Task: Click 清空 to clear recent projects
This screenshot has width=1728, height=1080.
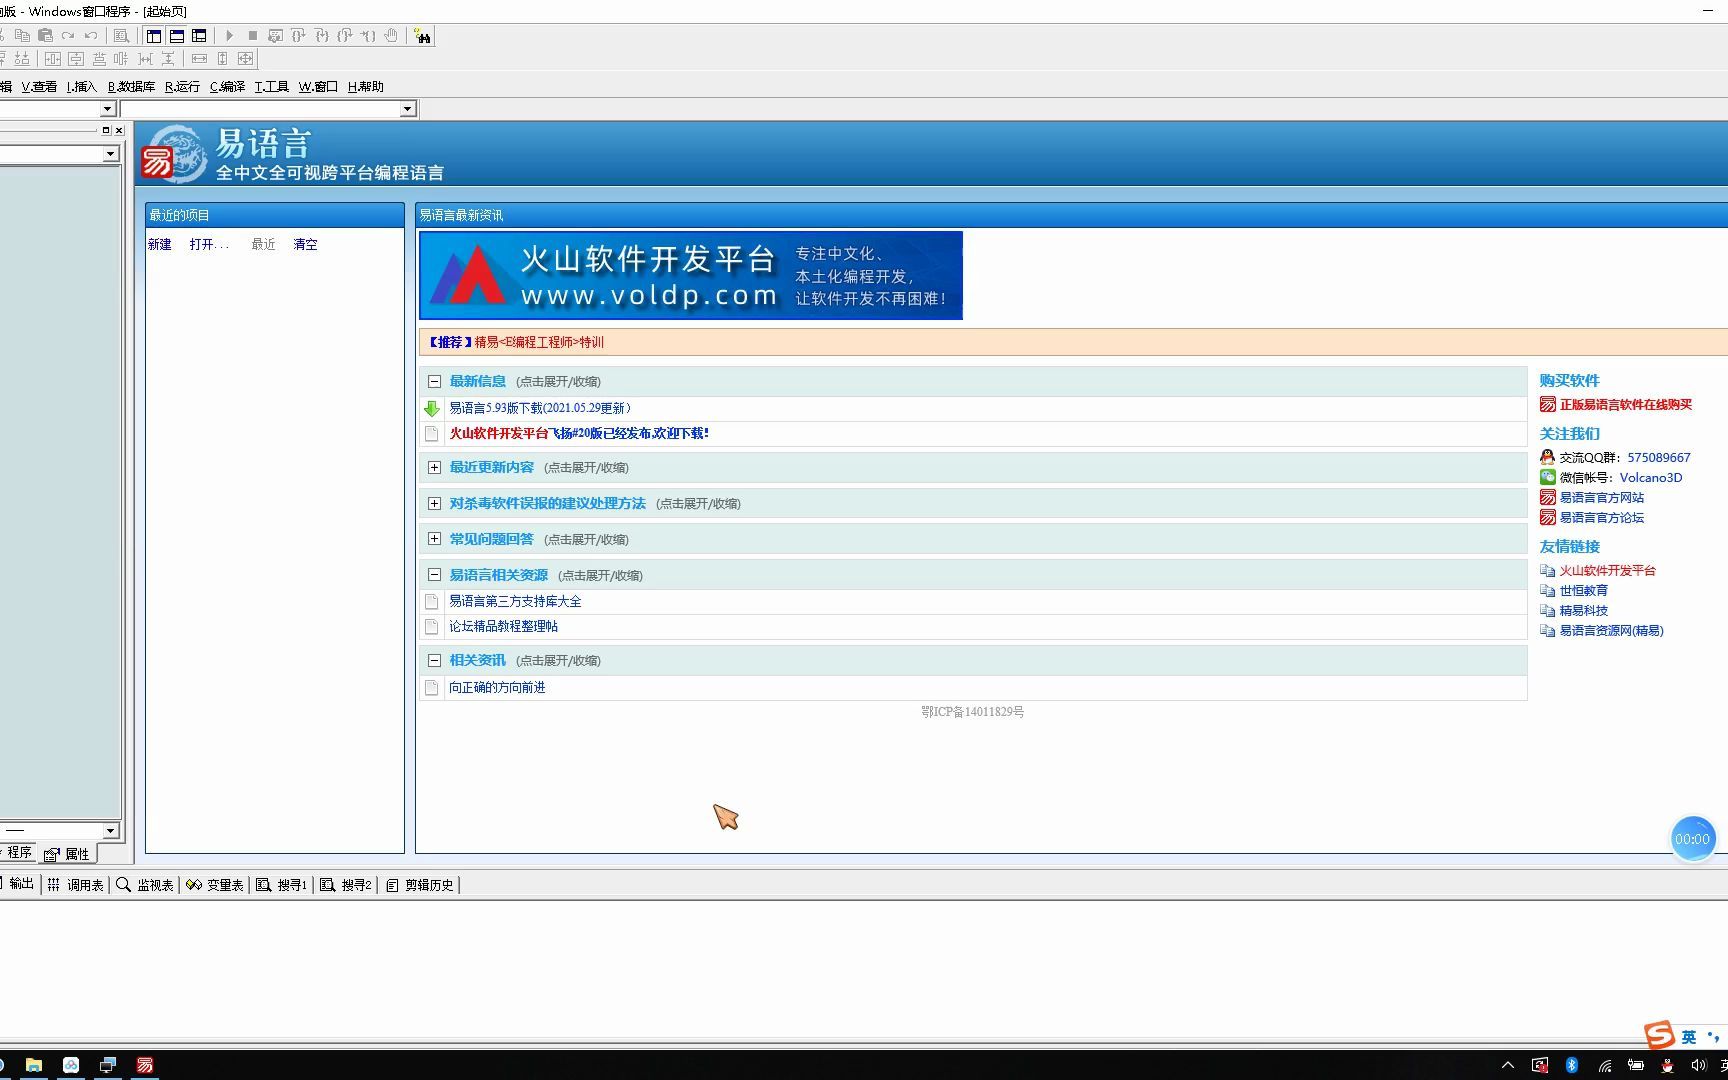Action: (305, 244)
